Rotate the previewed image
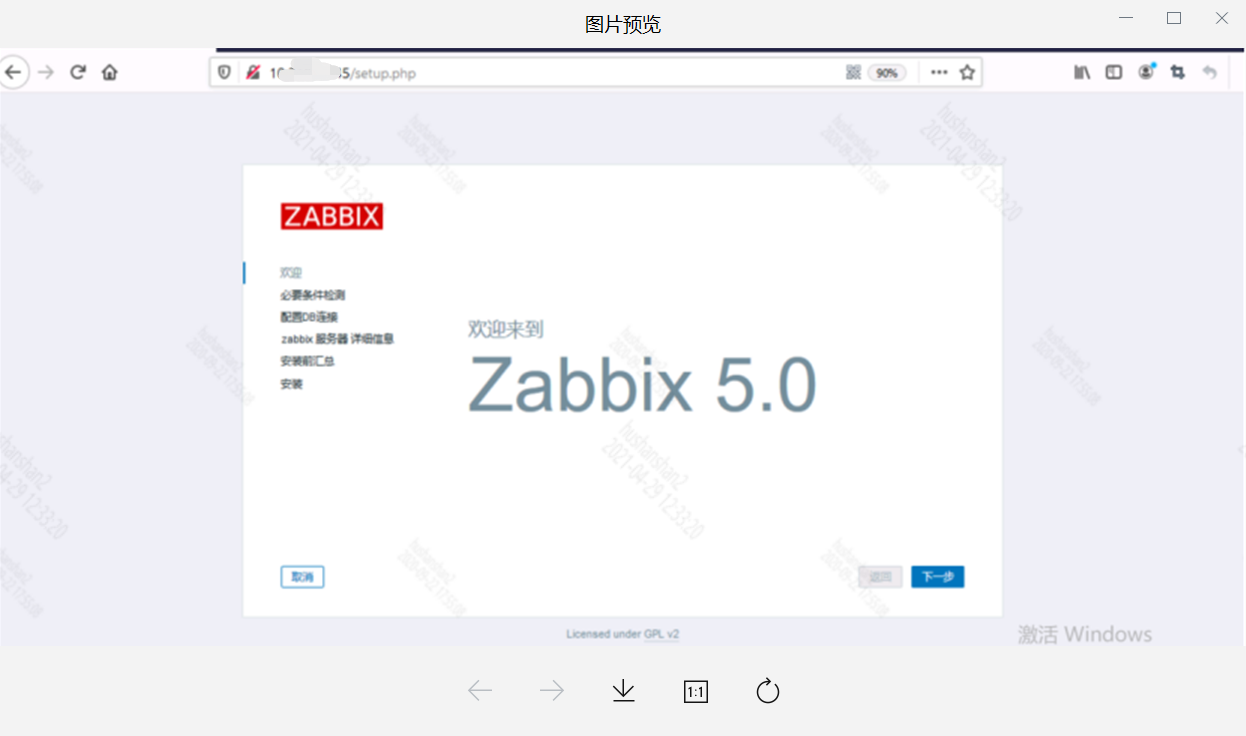Viewport: 1246px width, 736px height. coord(768,691)
